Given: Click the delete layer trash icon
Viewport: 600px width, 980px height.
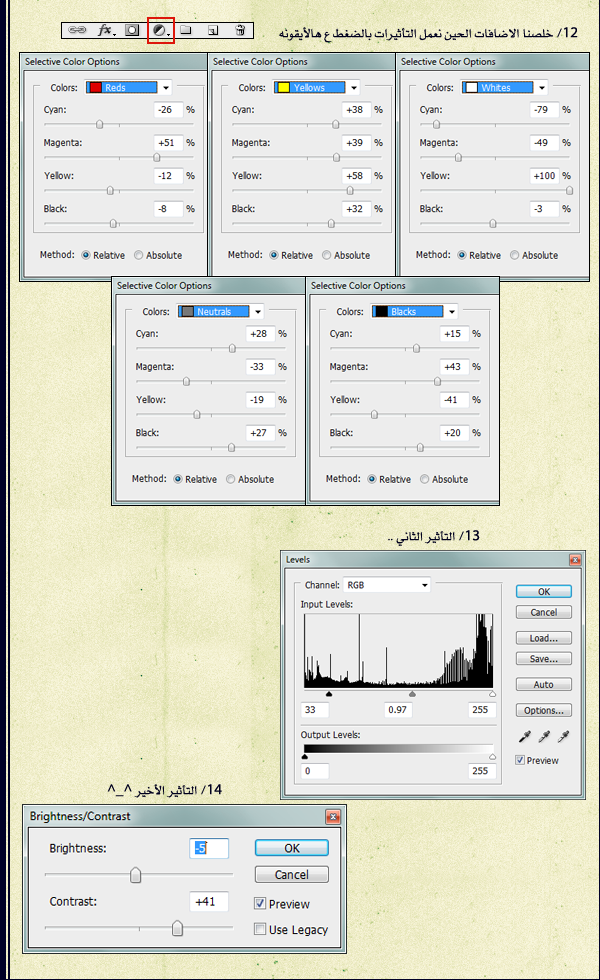Looking at the screenshot, I should (x=240, y=31).
